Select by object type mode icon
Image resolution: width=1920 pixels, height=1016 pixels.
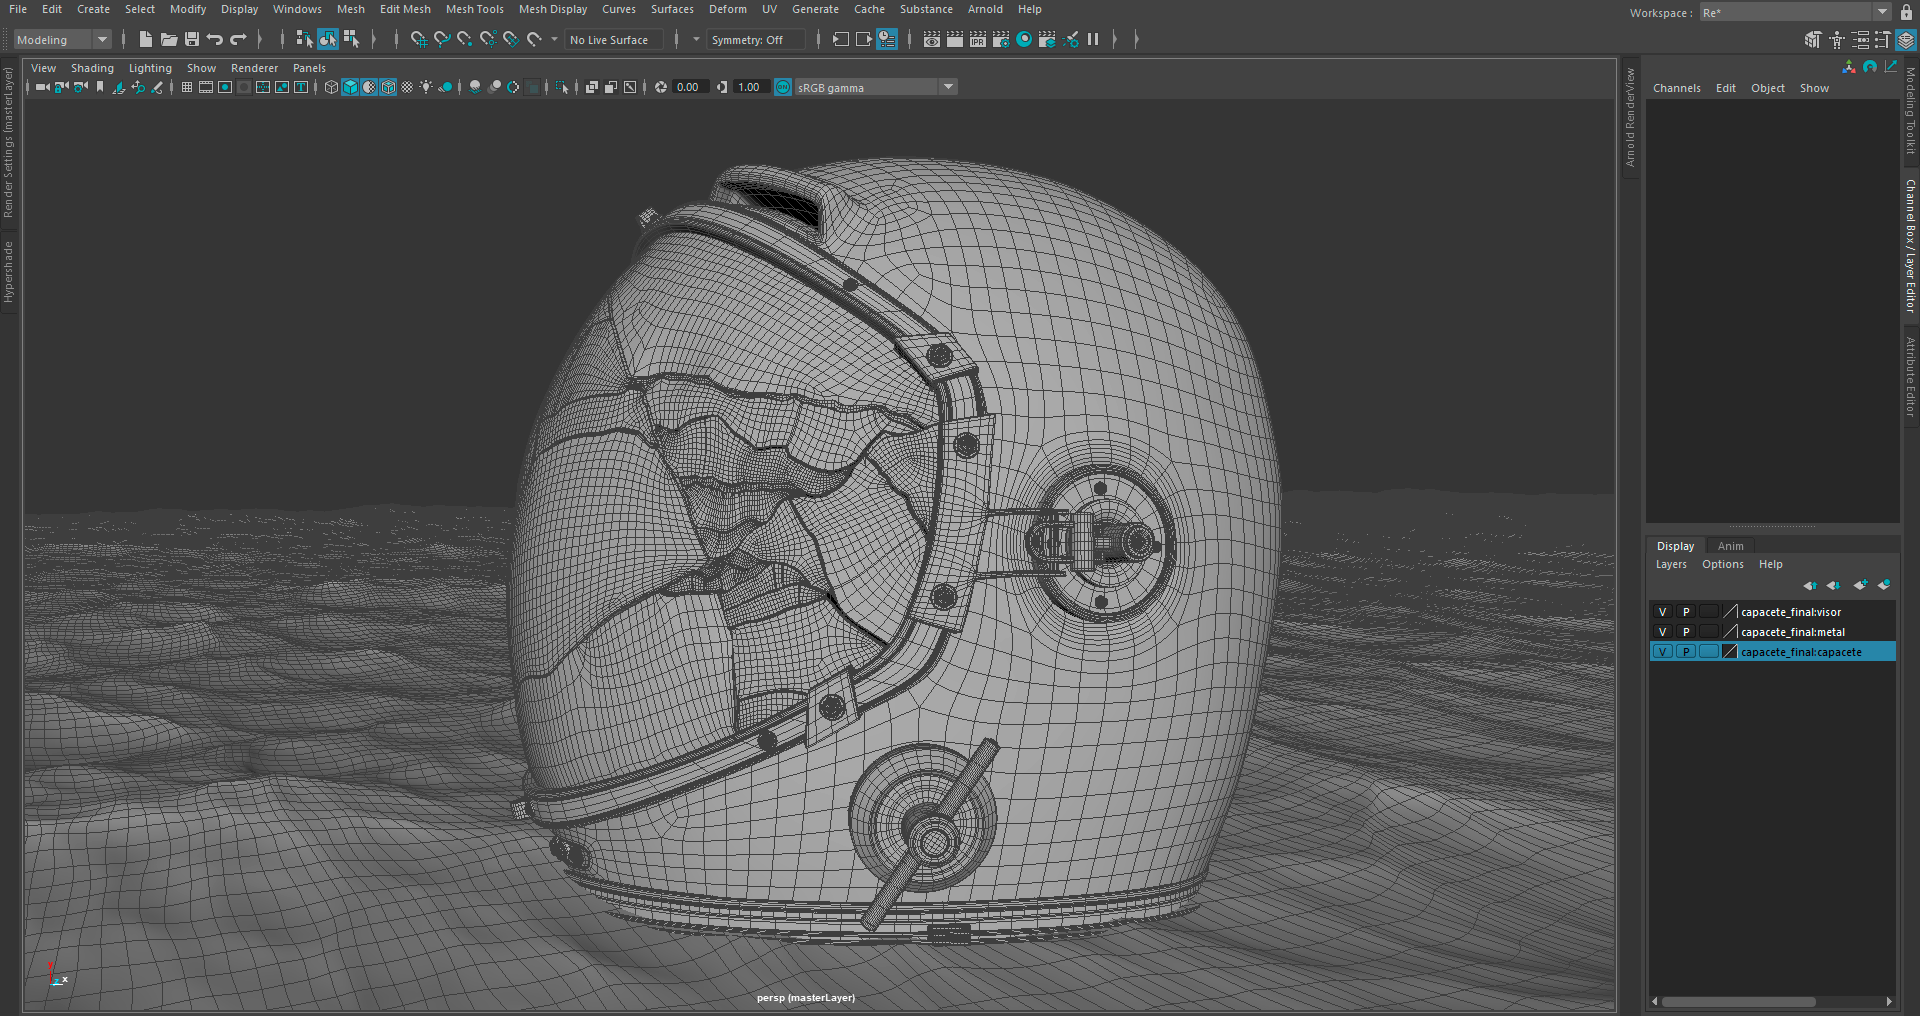pos(328,39)
